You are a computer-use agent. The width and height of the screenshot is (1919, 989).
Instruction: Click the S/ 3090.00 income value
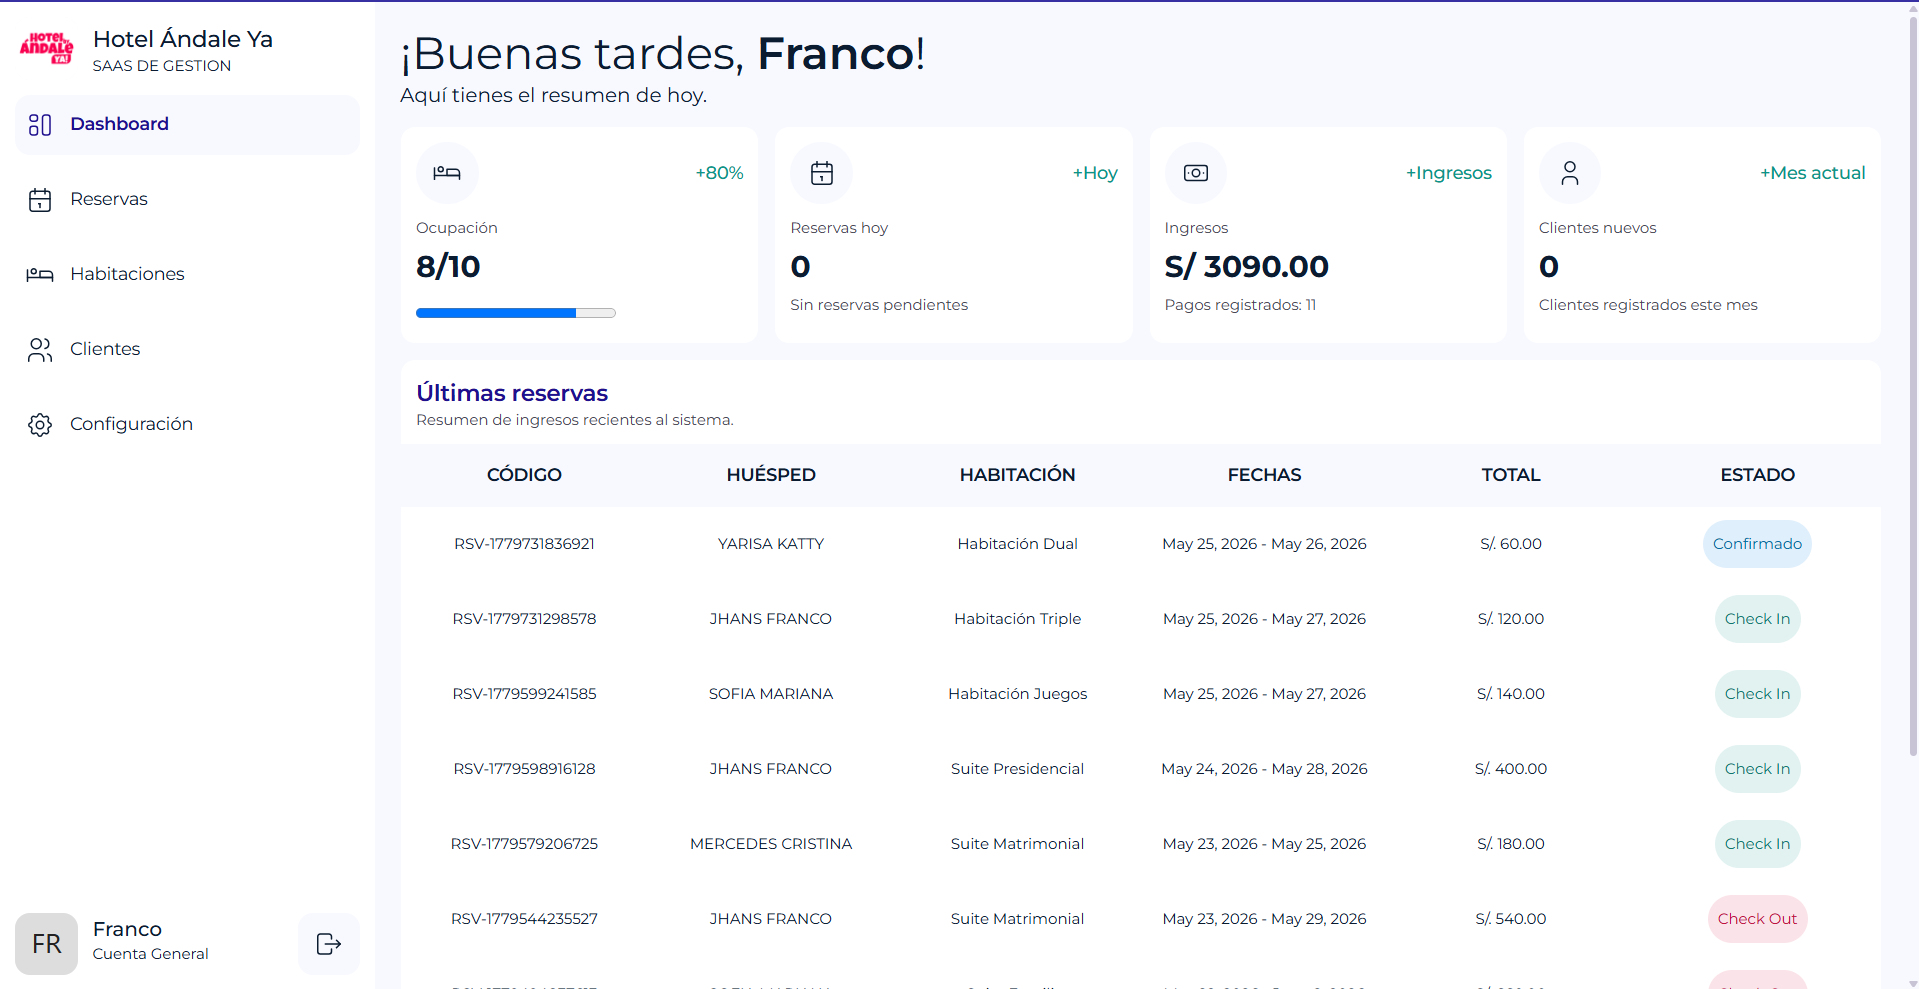tap(1246, 267)
